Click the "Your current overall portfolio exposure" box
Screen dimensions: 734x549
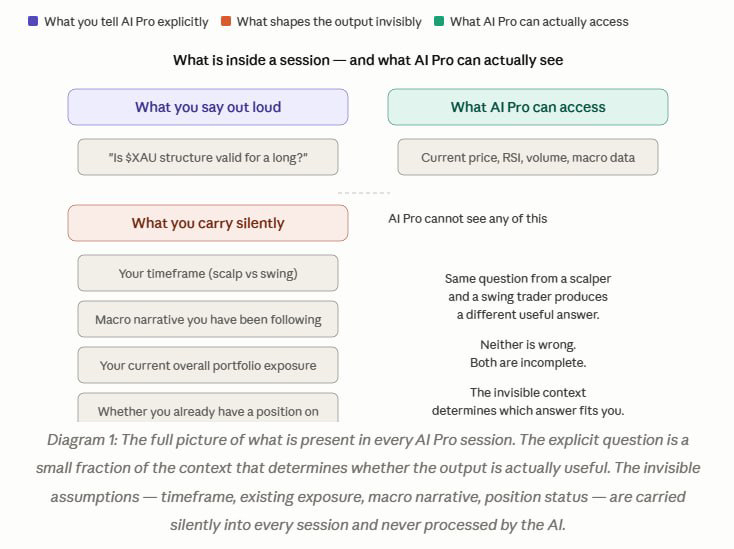[x=208, y=365]
